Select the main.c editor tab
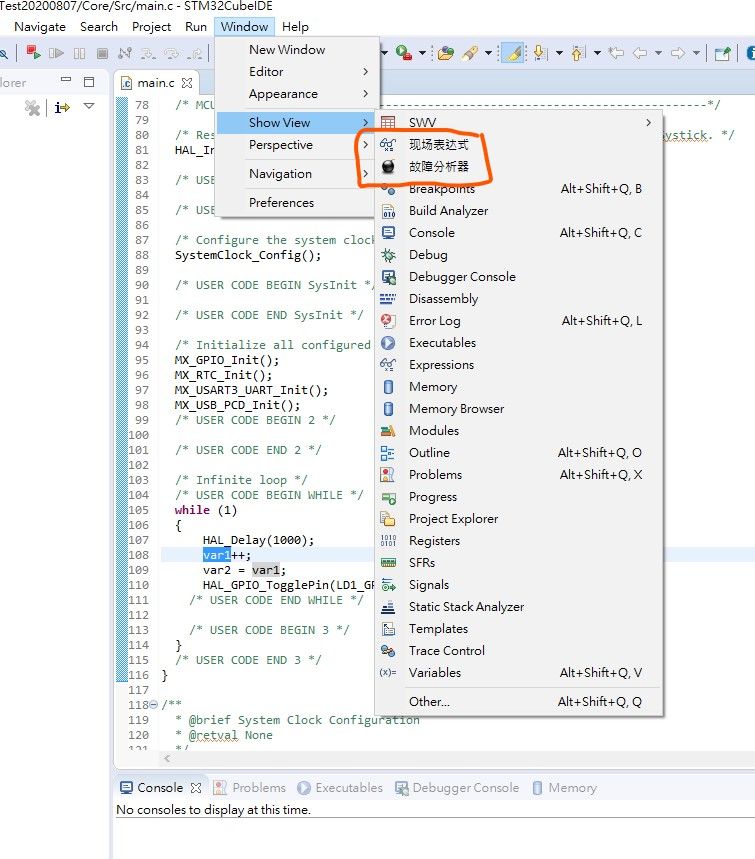The height and width of the screenshot is (859, 755). [156, 83]
